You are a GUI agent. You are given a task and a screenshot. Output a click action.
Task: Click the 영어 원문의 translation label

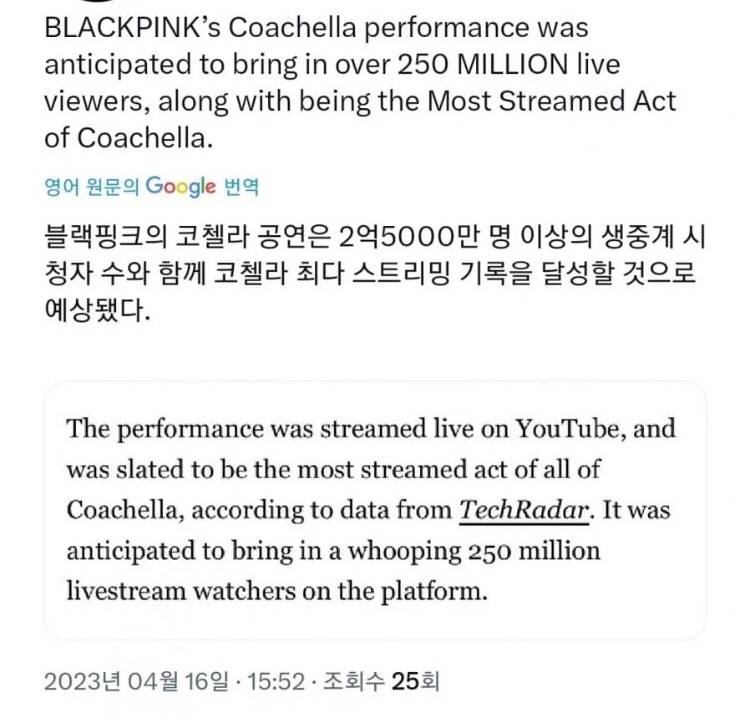pos(91,186)
